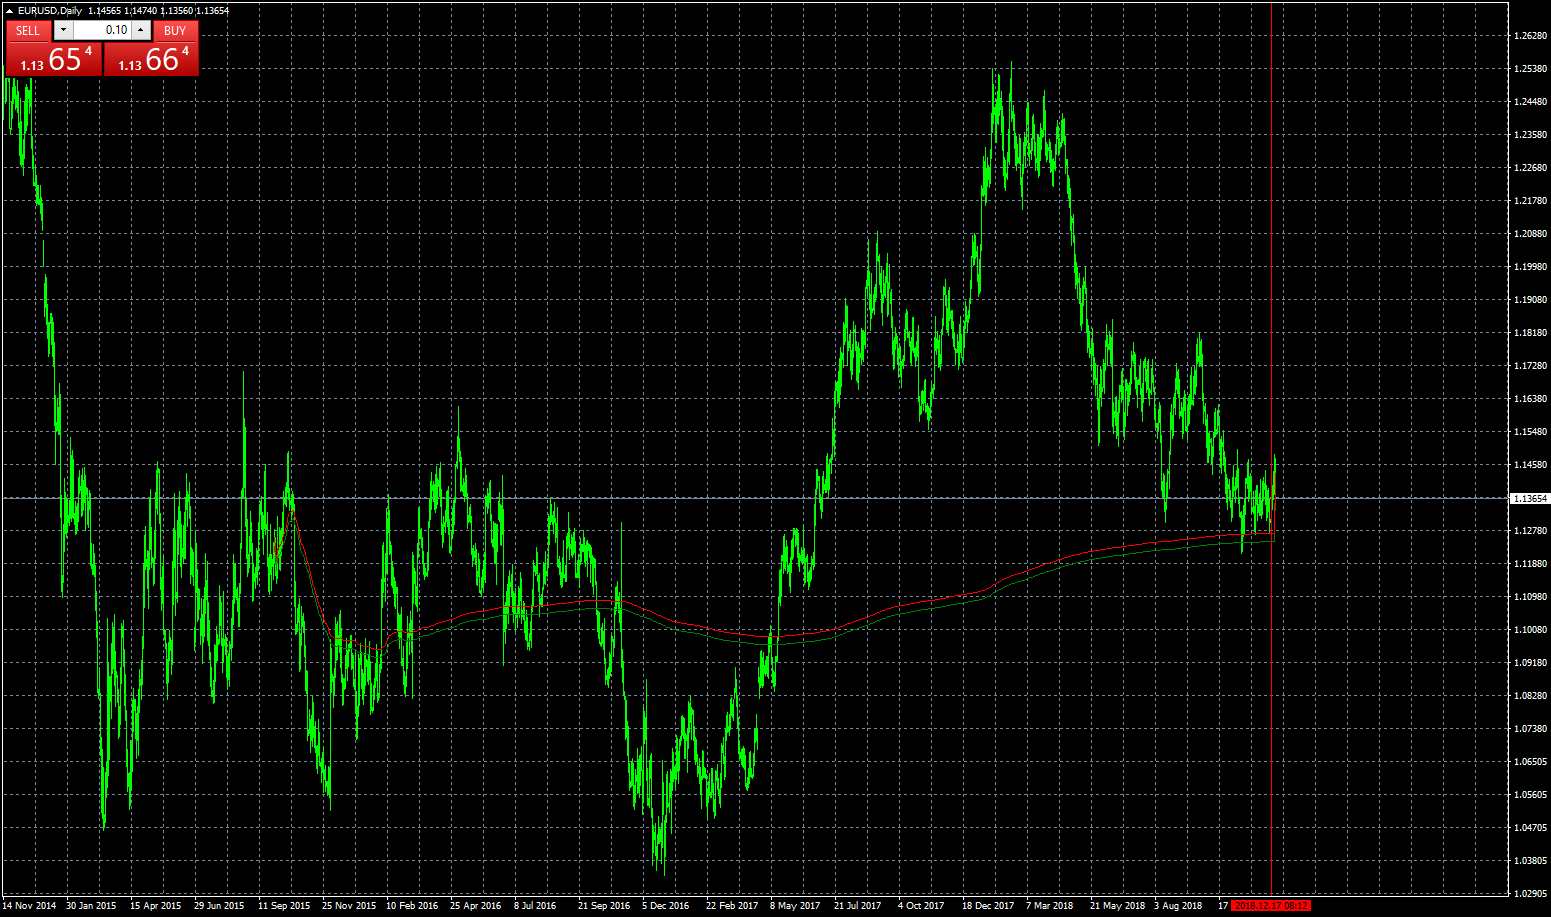
Task: Click the red crosshair date label 2018.12.17
Action: point(1271,905)
